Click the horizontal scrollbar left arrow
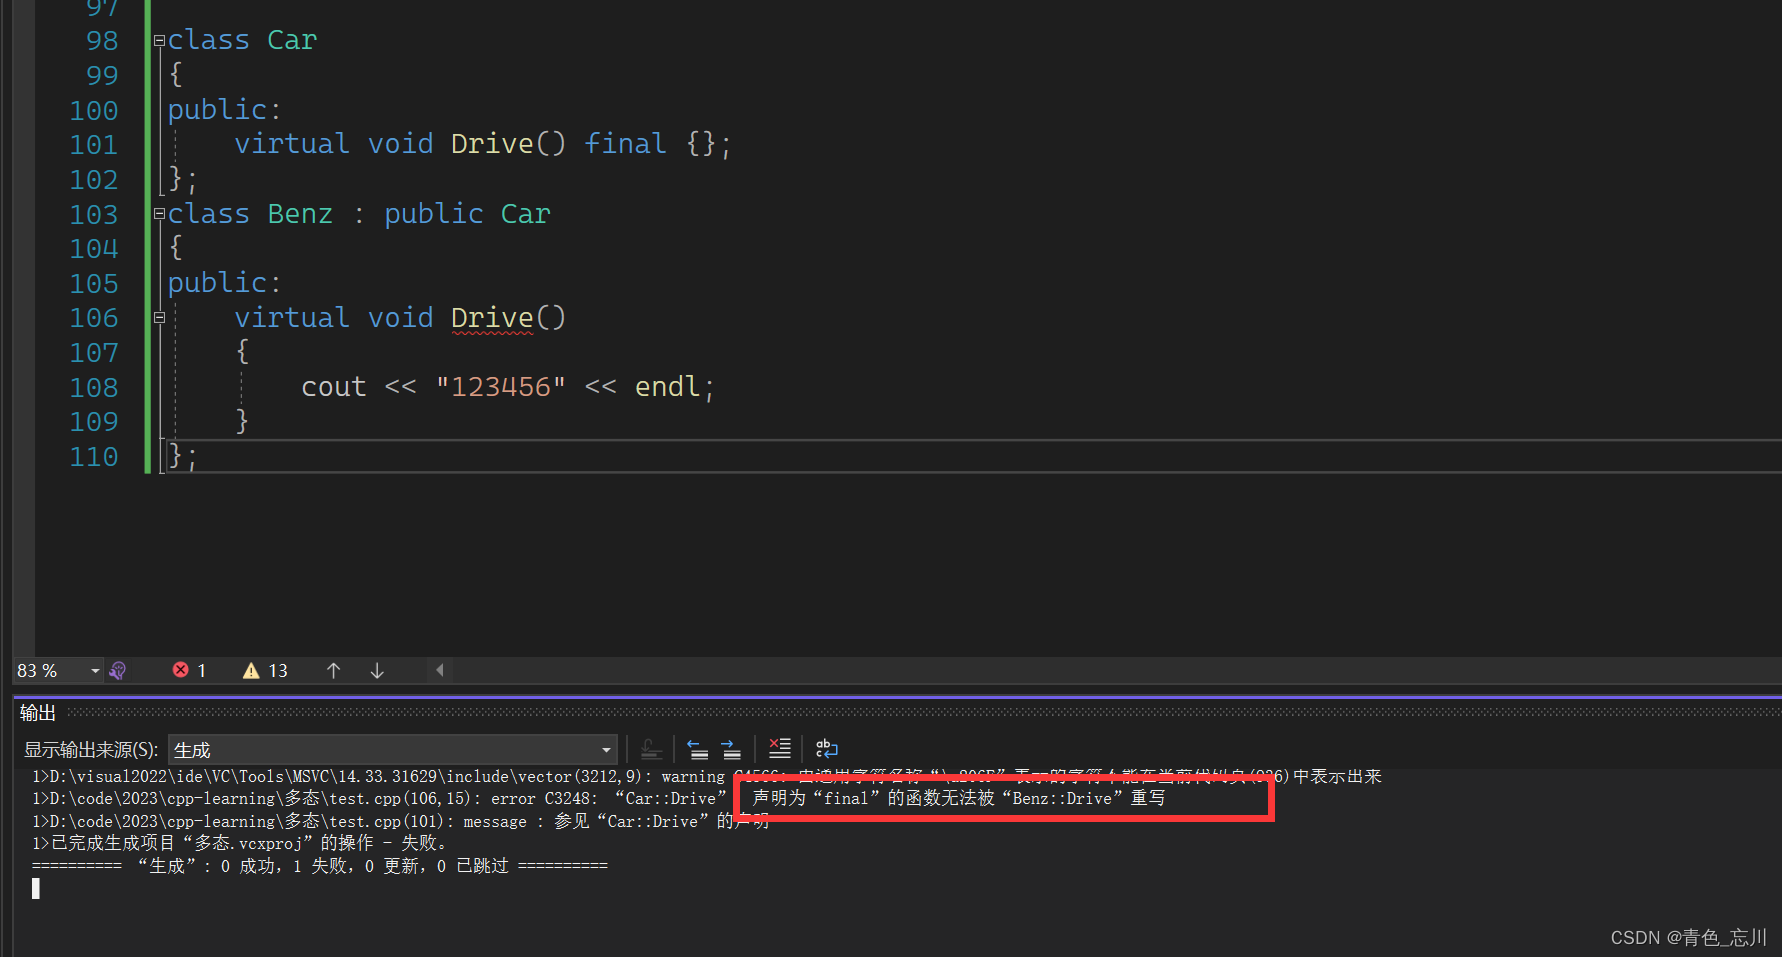This screenshot has width=1782, height=957. (x=439, y=670)
